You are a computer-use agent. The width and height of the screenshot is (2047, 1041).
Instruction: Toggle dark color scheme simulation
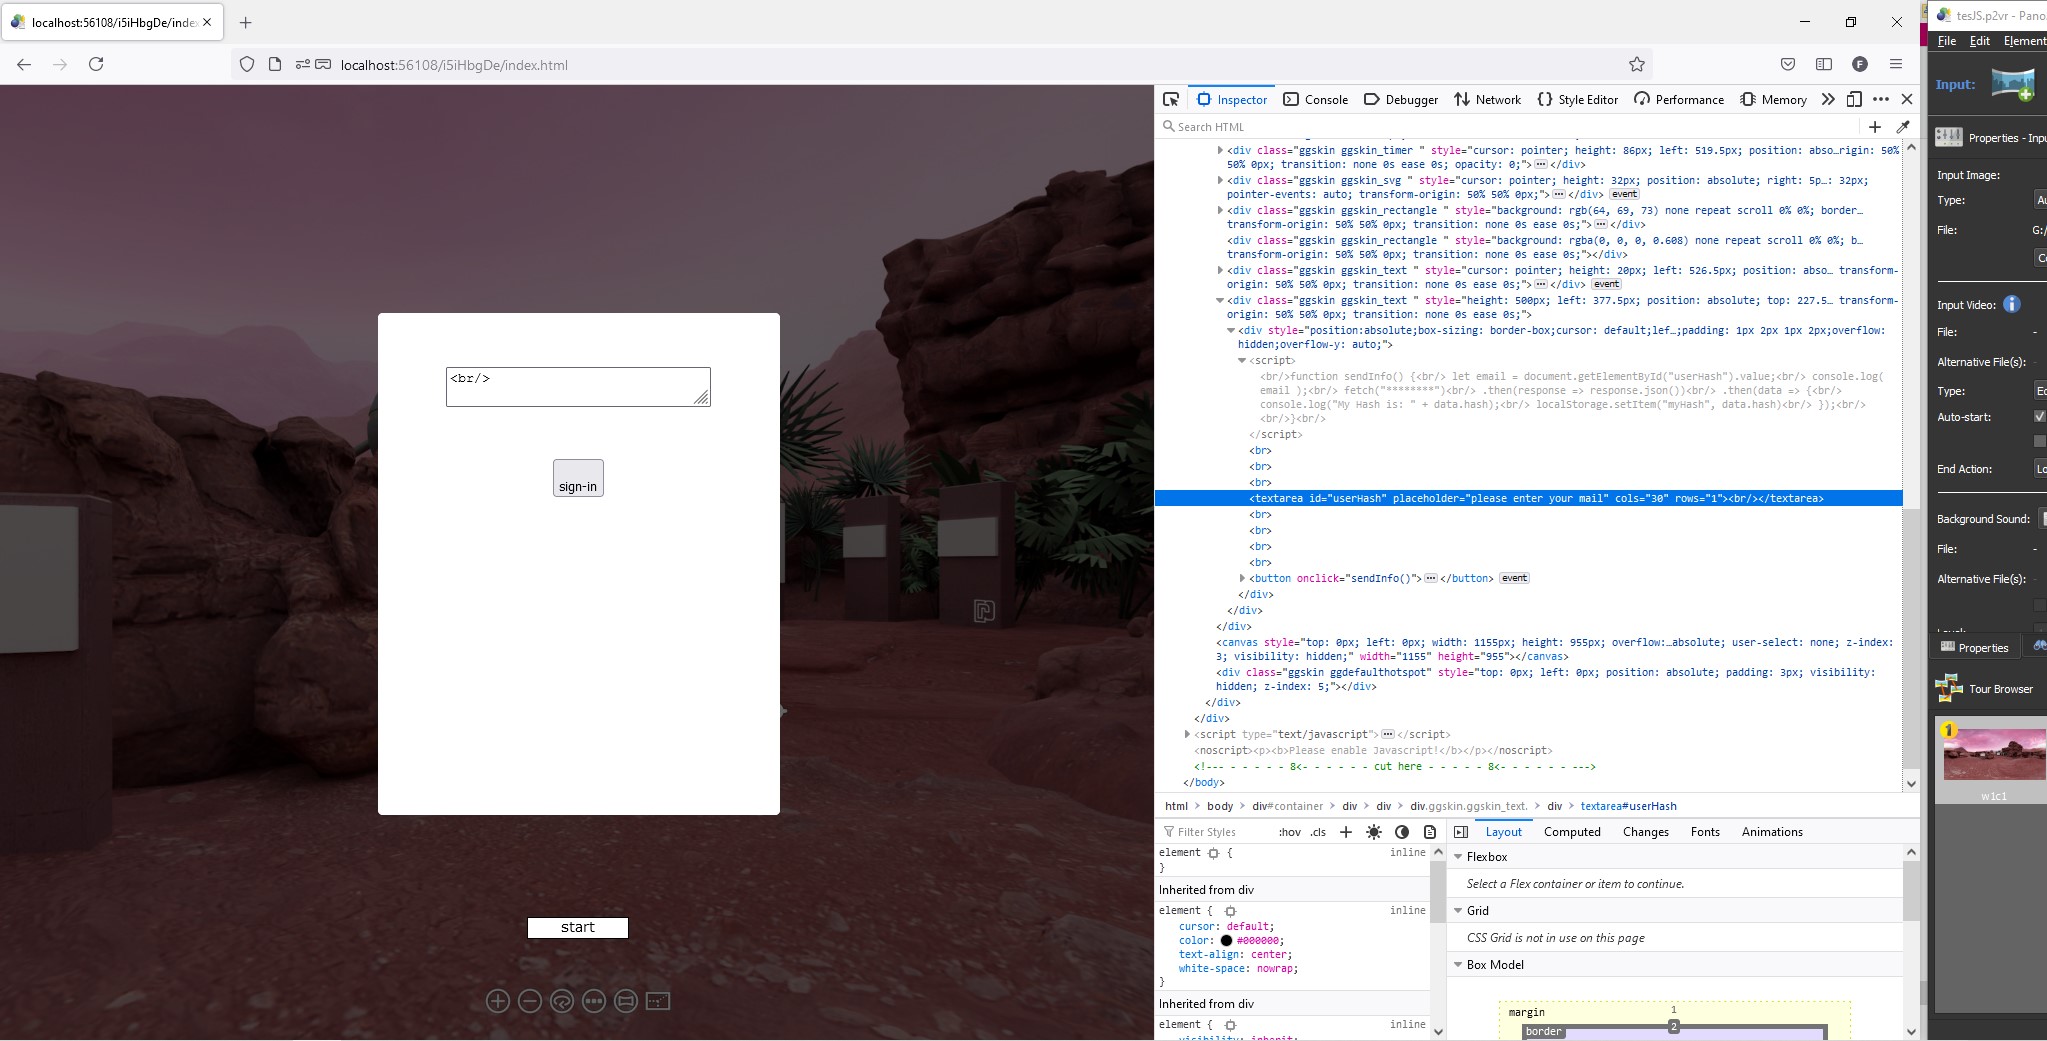[x=1402, y=832]
